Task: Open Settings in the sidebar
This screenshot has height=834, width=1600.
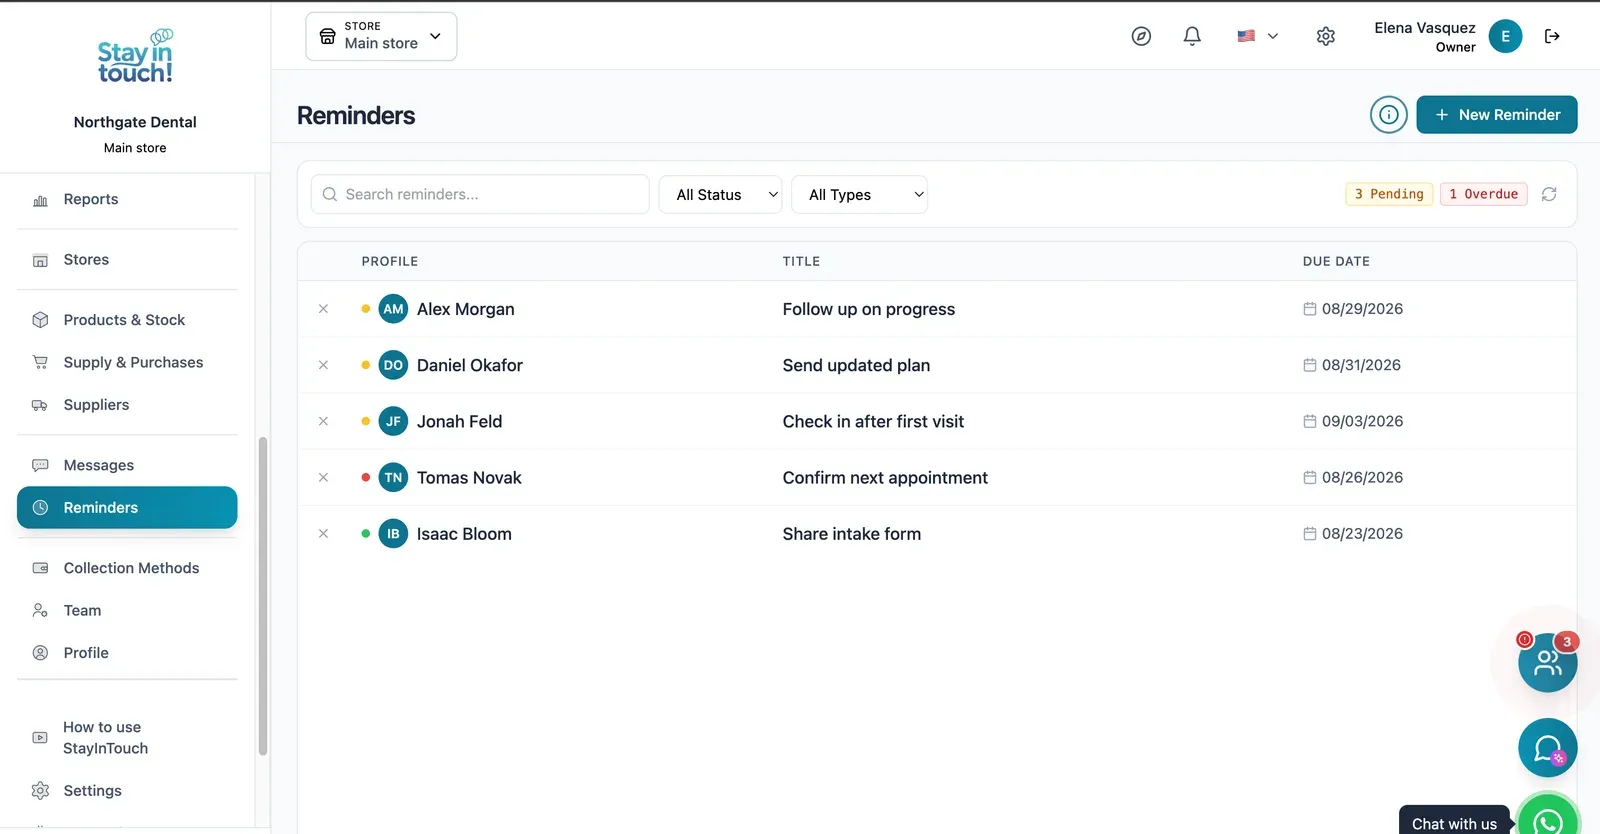Action: point(127,791)
